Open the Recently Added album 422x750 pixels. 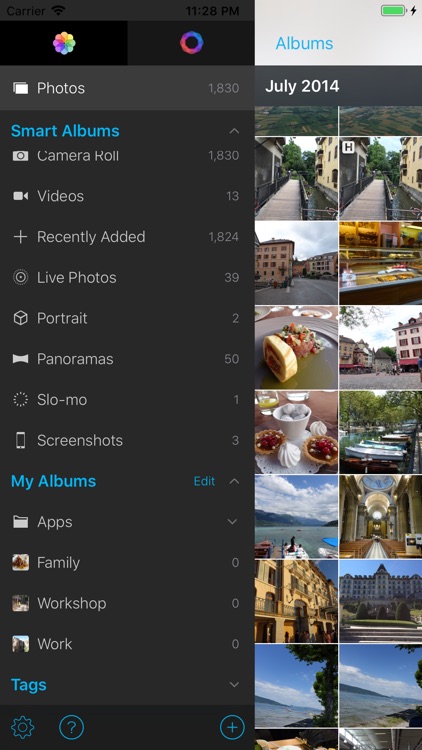tap(127, 237)
